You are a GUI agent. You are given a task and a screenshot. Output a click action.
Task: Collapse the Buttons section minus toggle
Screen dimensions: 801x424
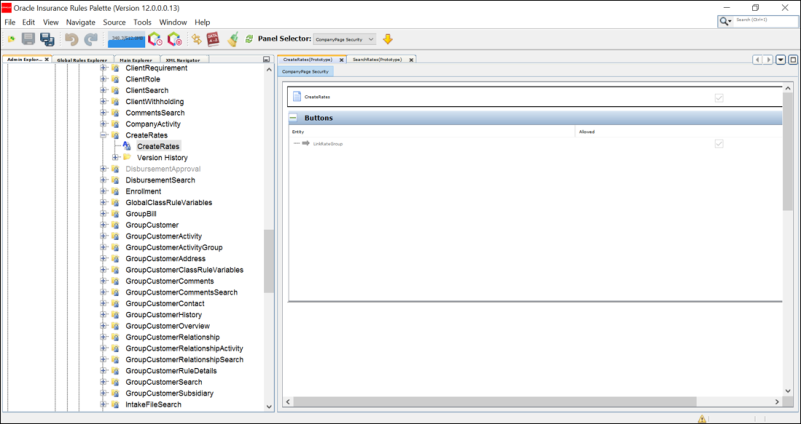tap(293, 118)
